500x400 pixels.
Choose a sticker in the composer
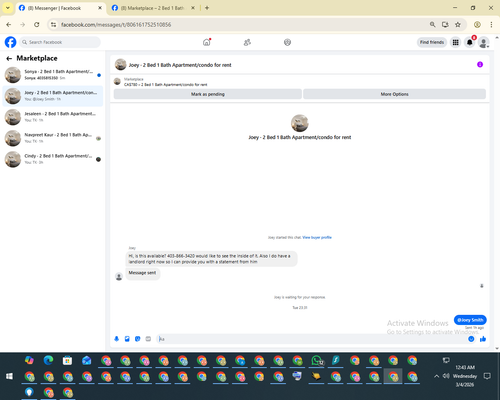tap(138, 339)
